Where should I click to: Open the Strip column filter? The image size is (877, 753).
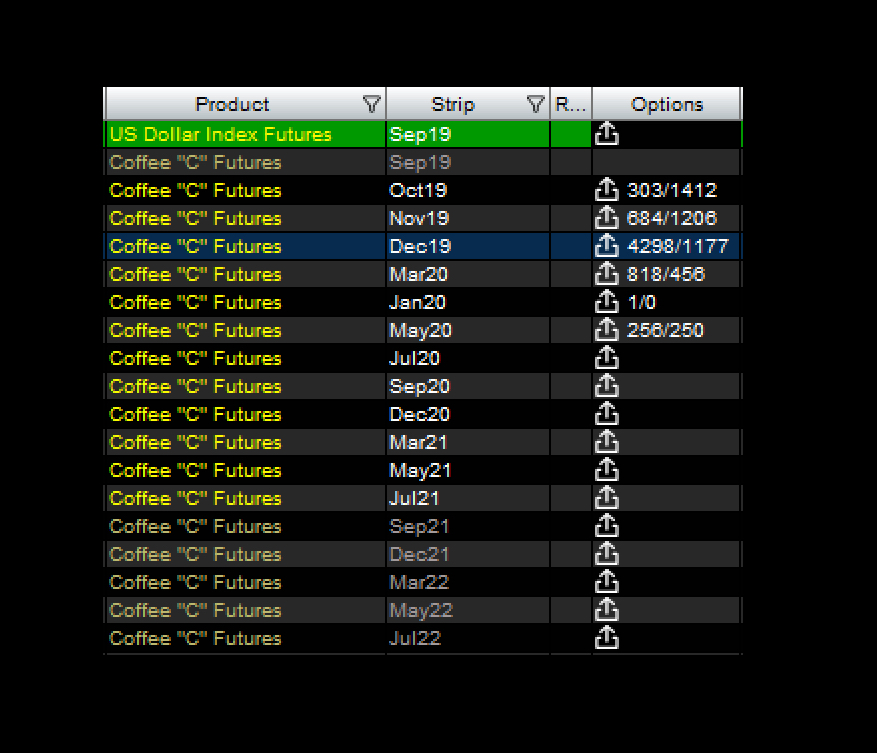[x=535, y=104]
